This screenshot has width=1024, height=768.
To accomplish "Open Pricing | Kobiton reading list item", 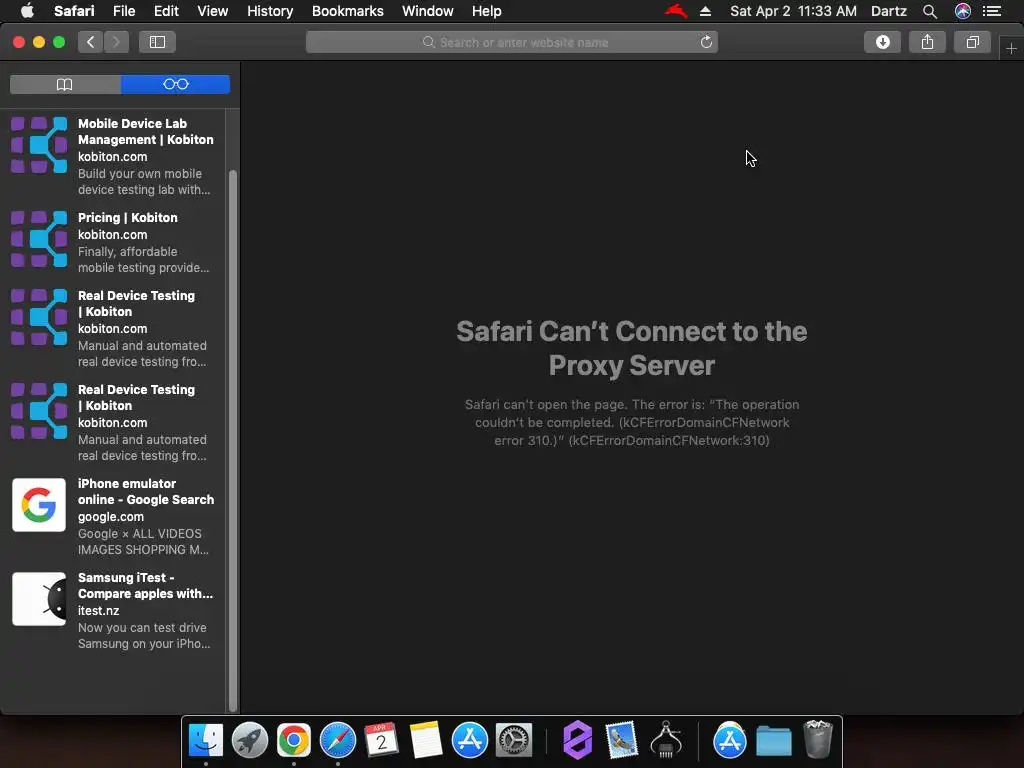I will [x=113, y=242].
